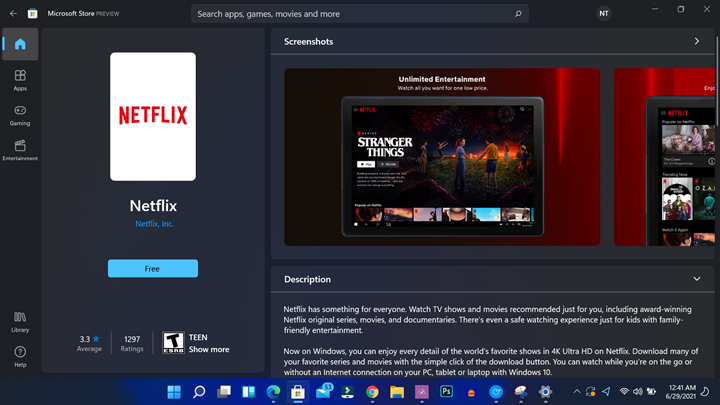720x405 pixels.
Task: Click Show more under TEEN rating
Action: pos(209,349)
